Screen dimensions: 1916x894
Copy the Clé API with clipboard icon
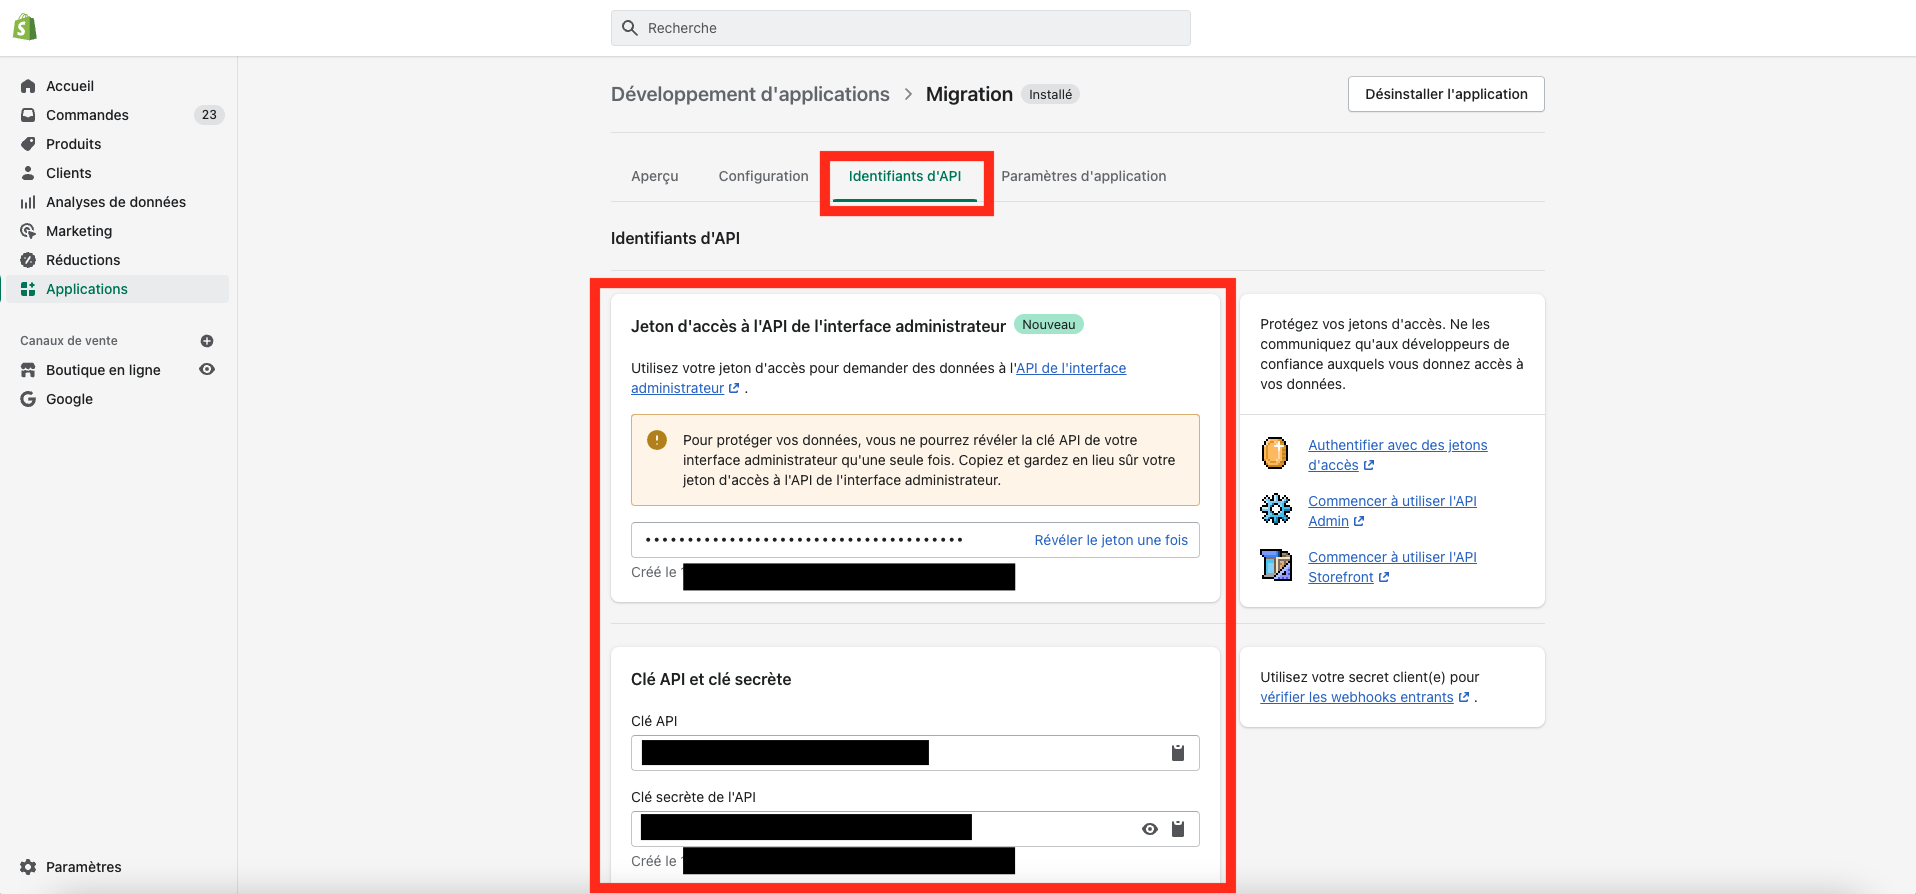(x=1178, y=753)
